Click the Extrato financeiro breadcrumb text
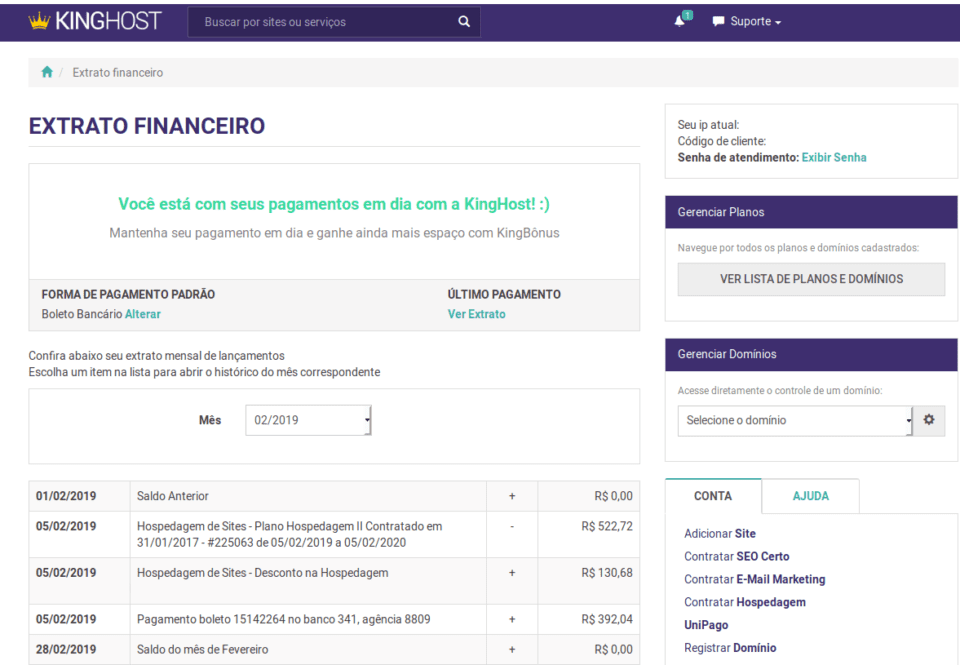Image resolution: width=960 pixels, height=665 pixels. coord(118,72)
